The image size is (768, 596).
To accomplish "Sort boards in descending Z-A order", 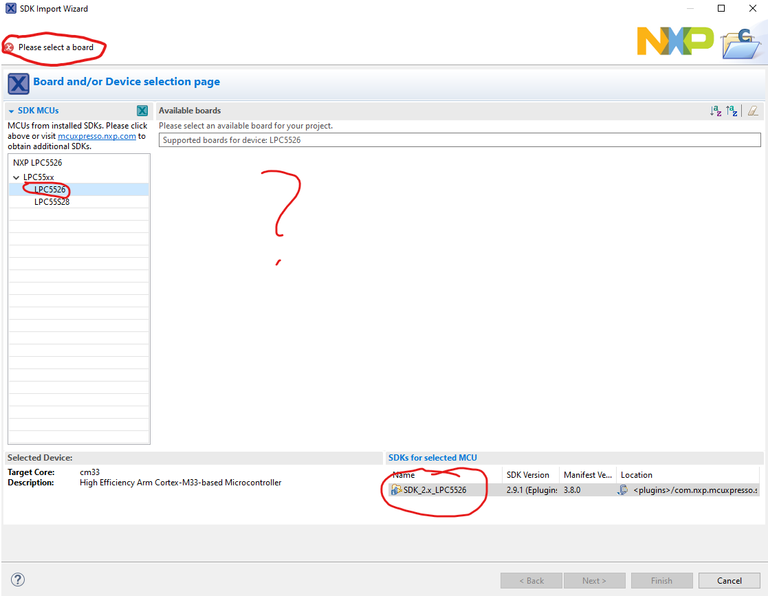I will tap(732, 111).
